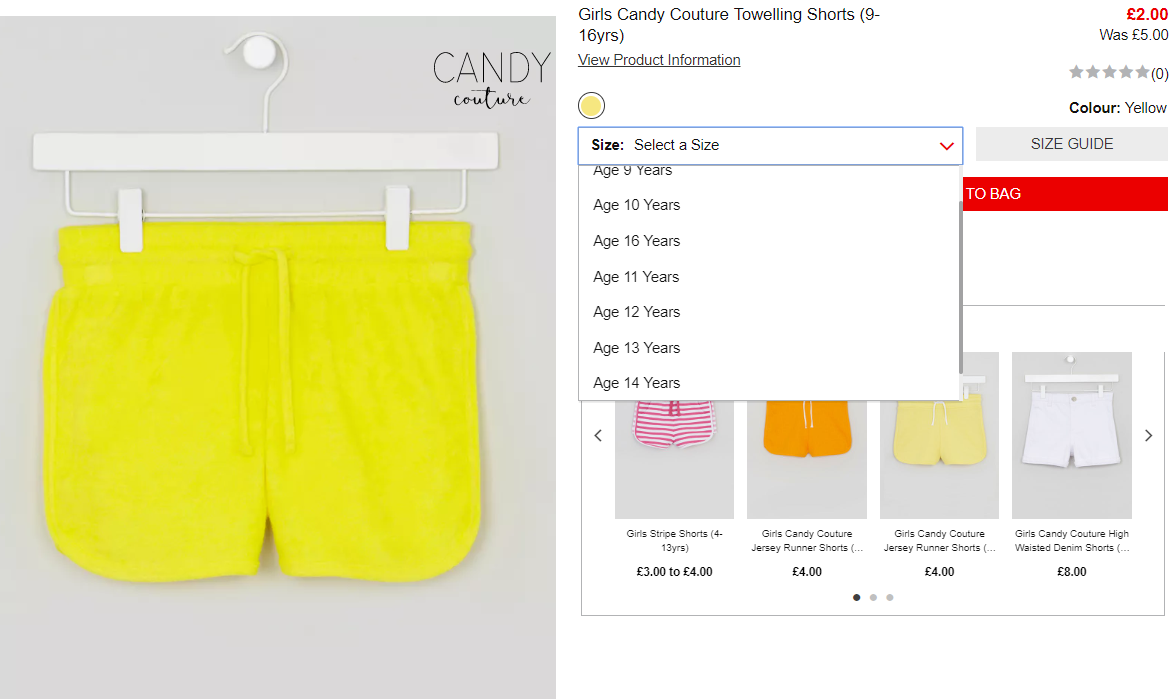This screenshot has height=699, width=1171.
Task: Choose Age 10 Years size option
Action: tap(769, 205)
